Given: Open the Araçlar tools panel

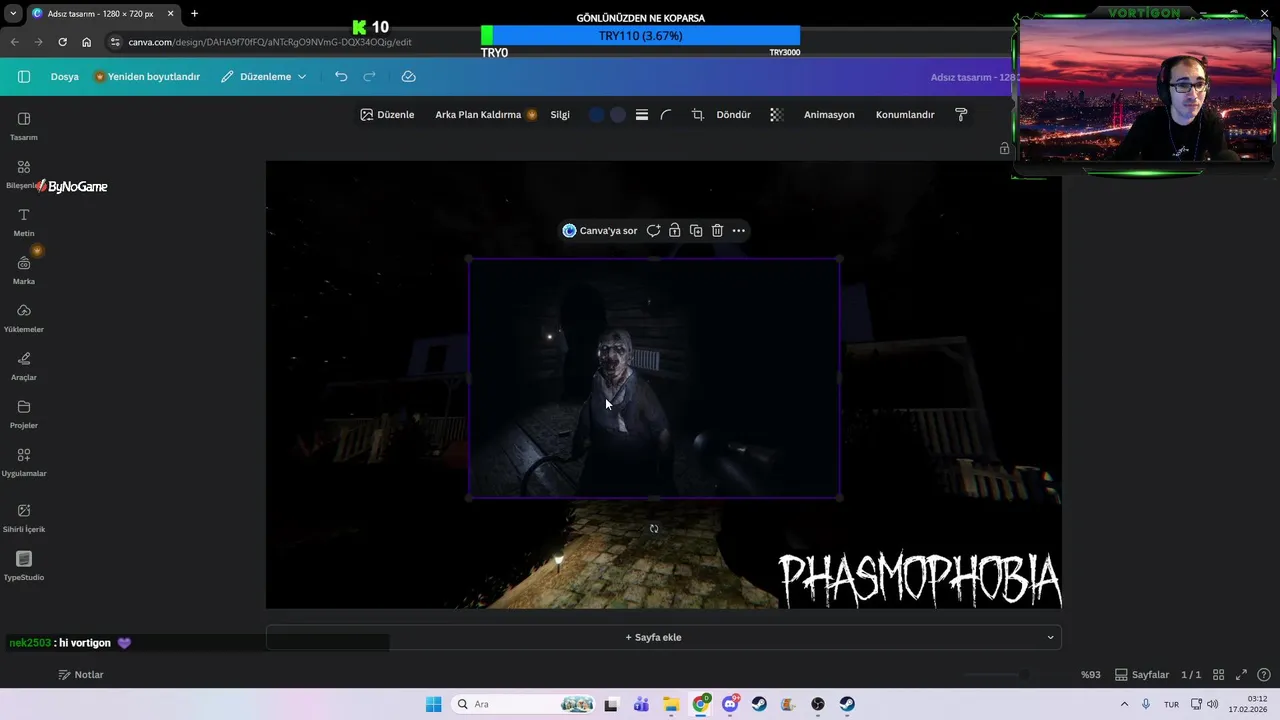Looking at the screenshot, I should pyautogui.click(x=24, y=366).
